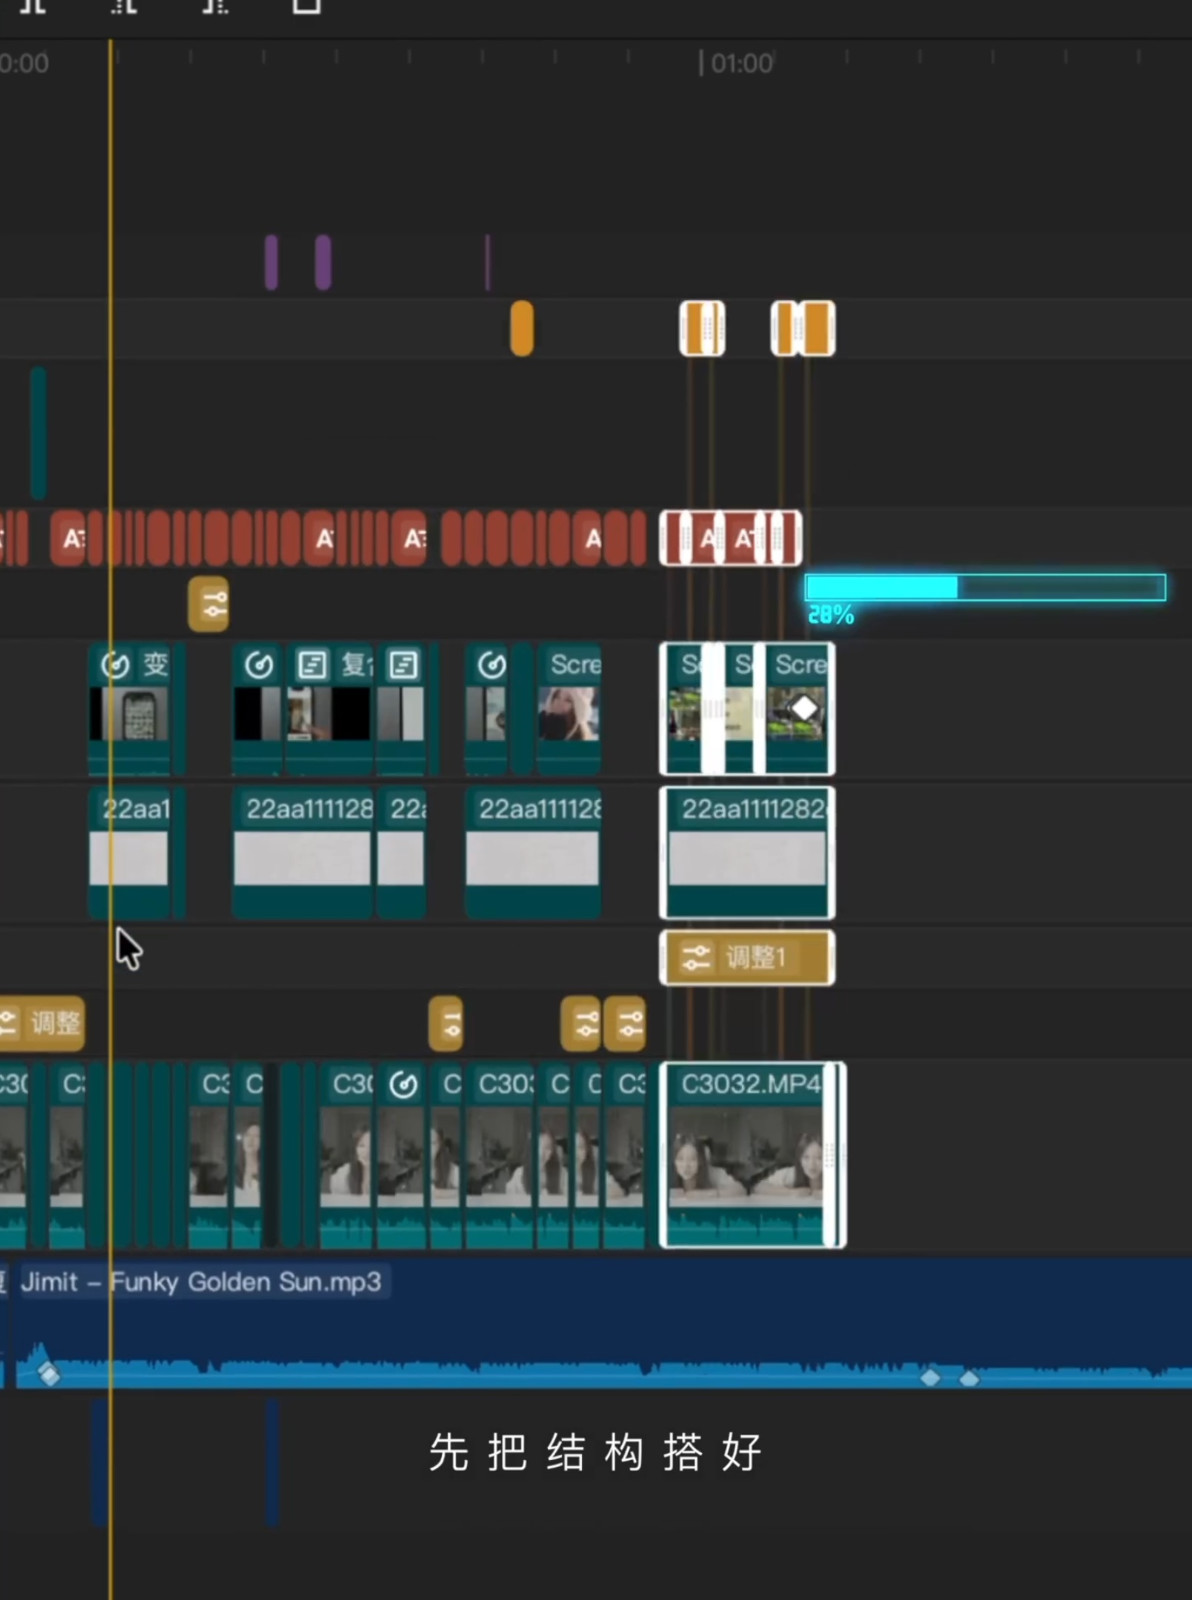Click the sliders icon on the 调整1 clip
Image resolution: width=1192 pixels, height=1600 pixels.
click(x=695, y=958)
